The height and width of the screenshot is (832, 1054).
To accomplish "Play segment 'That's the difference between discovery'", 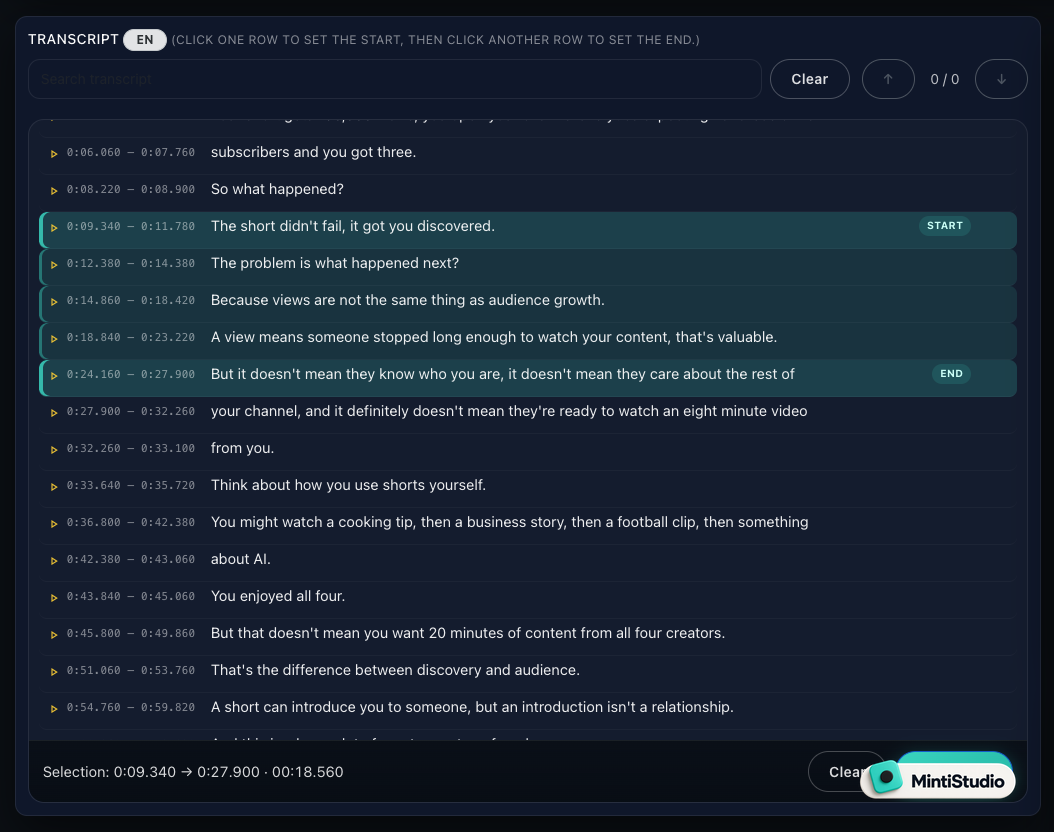I will 54,671.
